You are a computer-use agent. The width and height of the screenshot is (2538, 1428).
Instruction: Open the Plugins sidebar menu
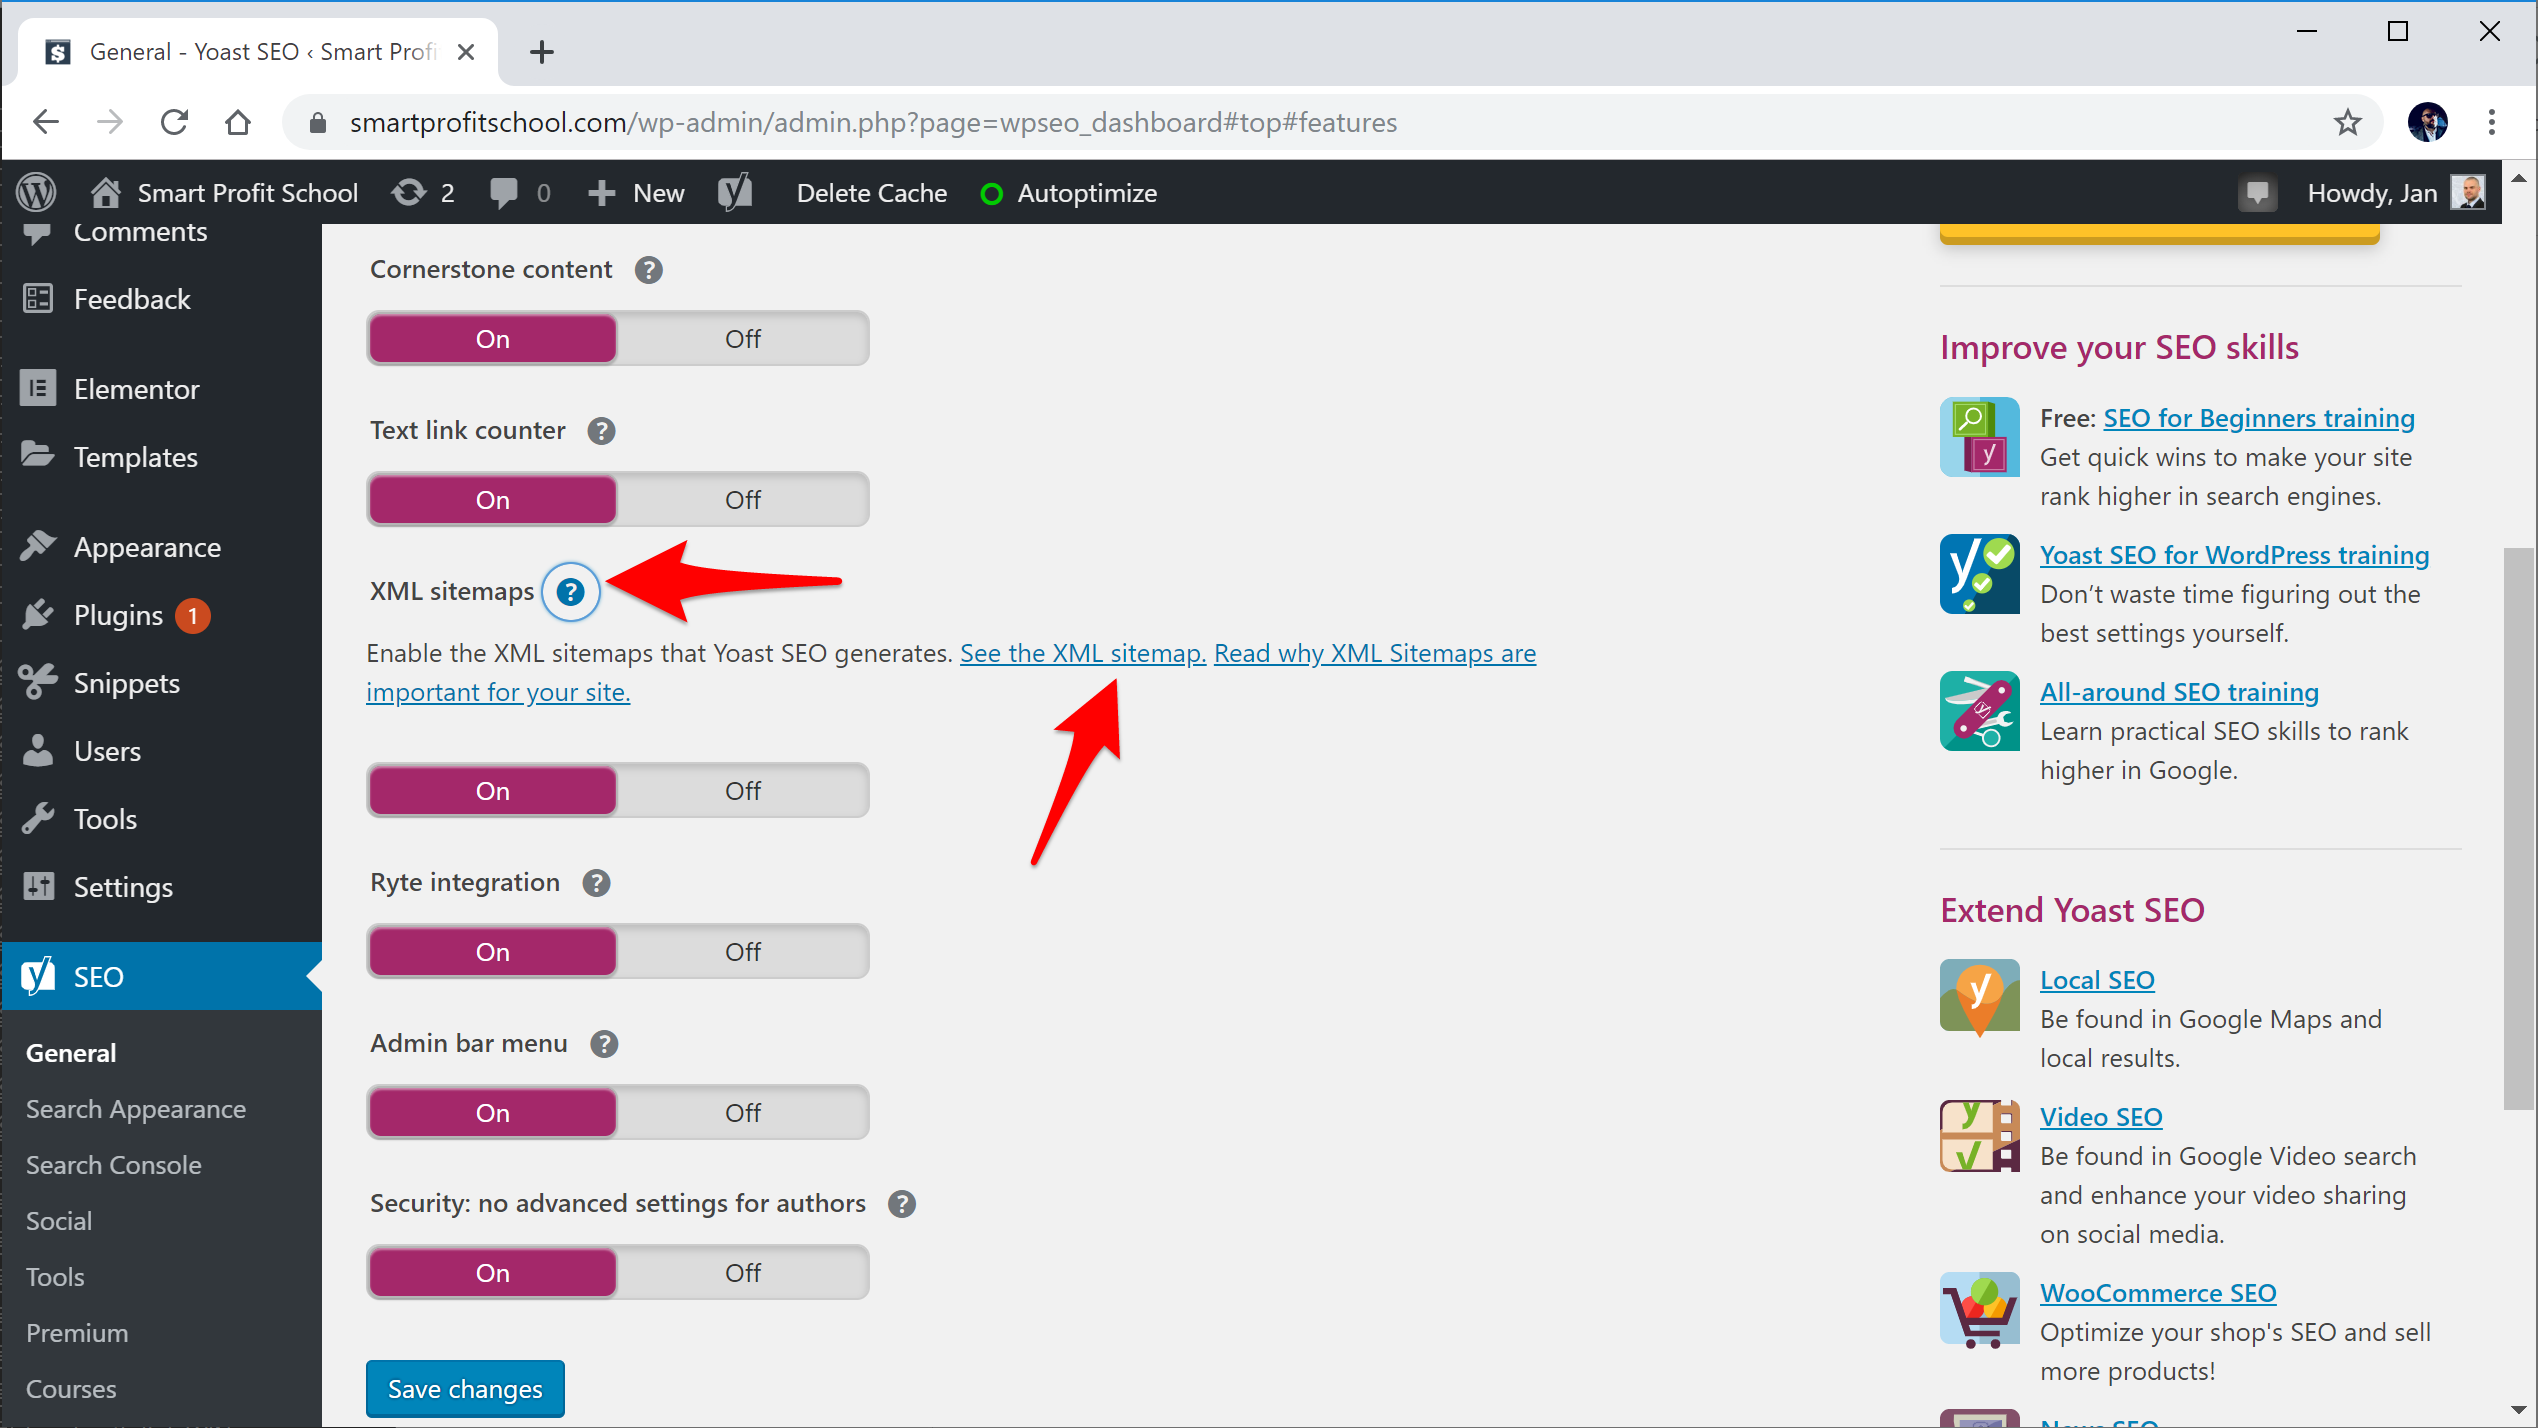[x=161, y=615]
